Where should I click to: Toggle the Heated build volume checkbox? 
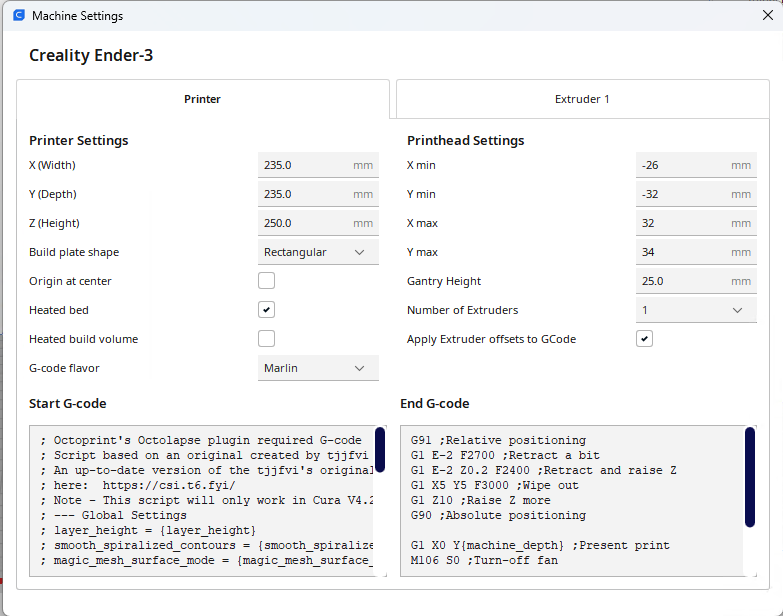(x=266, y=339)
